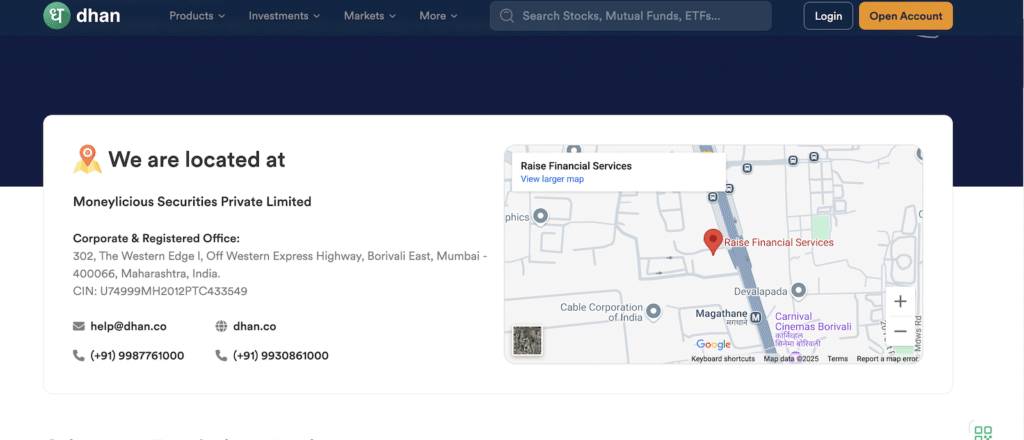Viewport: 1024px width, 440px height.
Task: Click the Corporate & Registered Office heading
Action: 157,238
